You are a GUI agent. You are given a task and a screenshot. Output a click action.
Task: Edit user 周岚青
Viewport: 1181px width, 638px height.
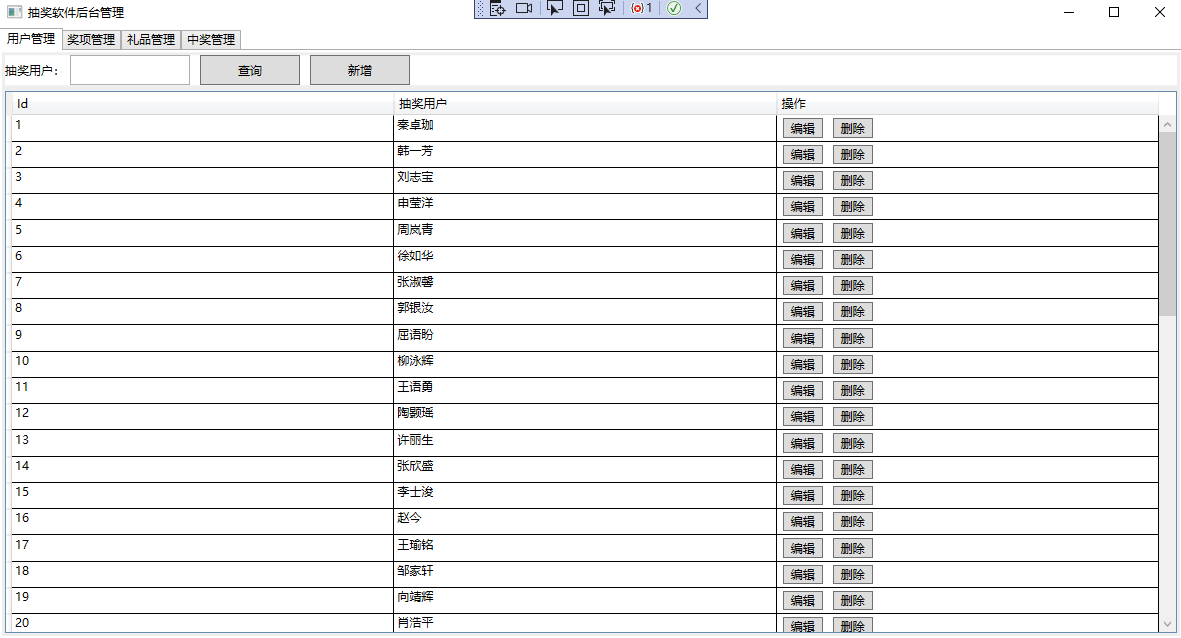click(x=802, y=234)
